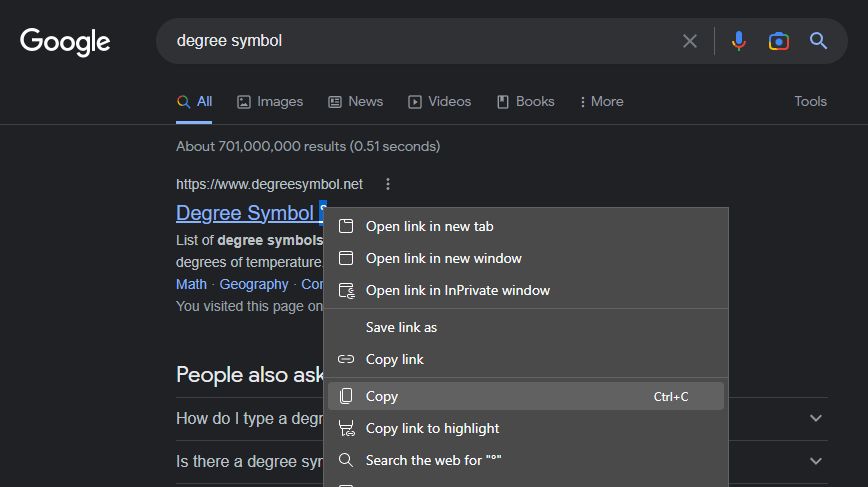Image resolution: width=868 pixels, height=487 pixels.
Task: Switch to the News tab
Action: [355, 102]
